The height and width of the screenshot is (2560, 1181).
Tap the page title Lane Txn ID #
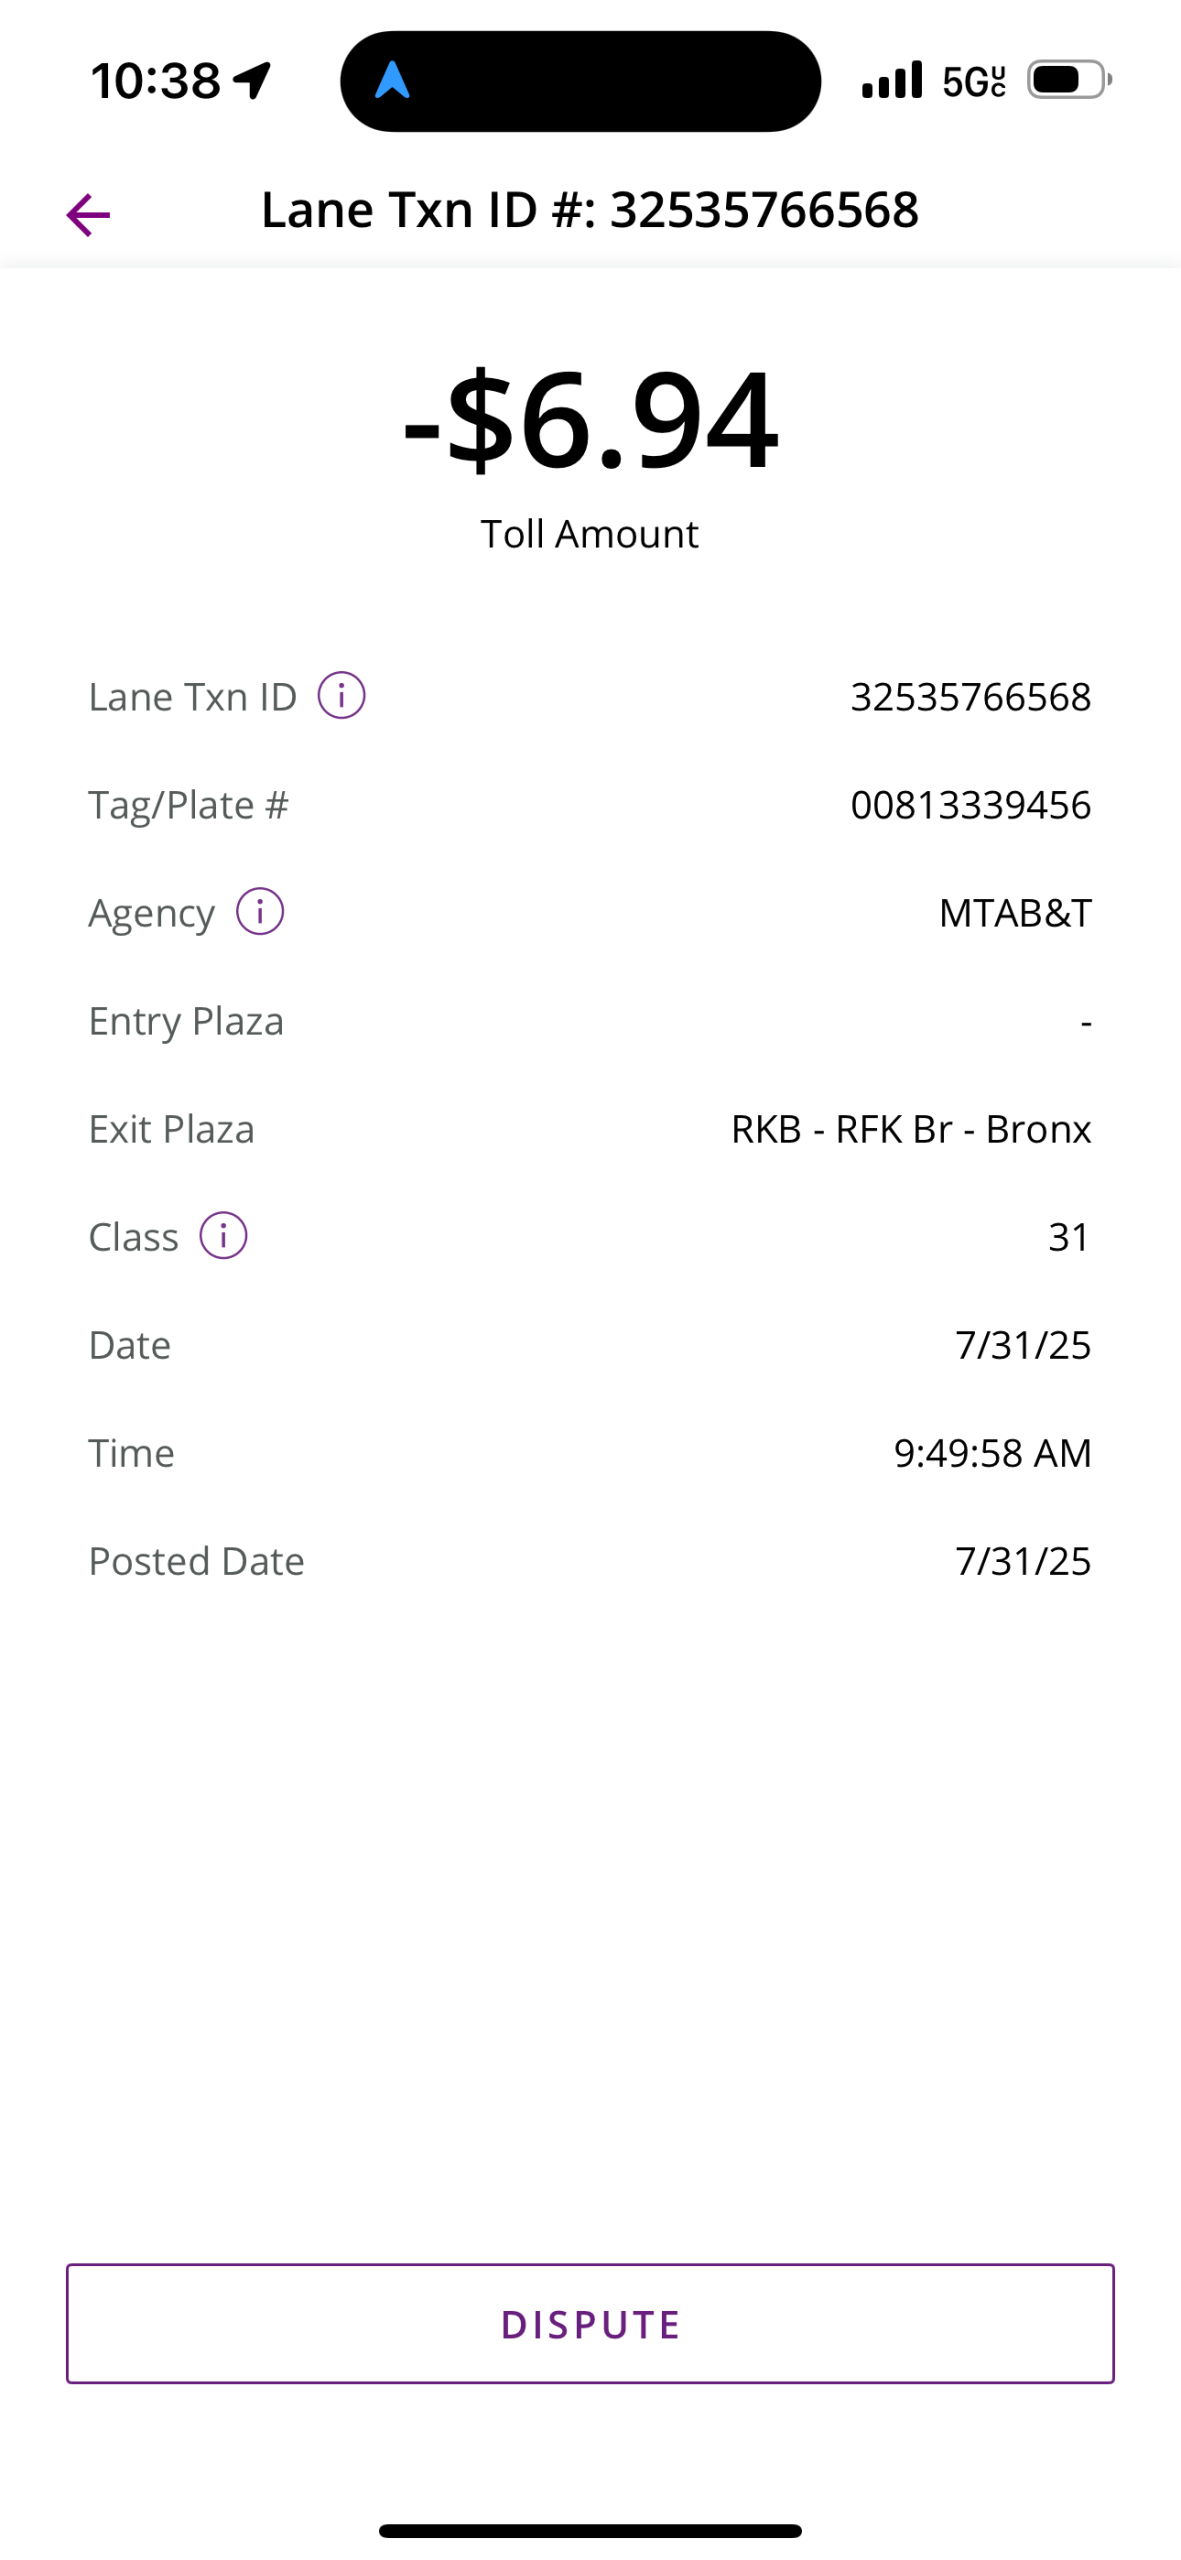pos(590,210)
